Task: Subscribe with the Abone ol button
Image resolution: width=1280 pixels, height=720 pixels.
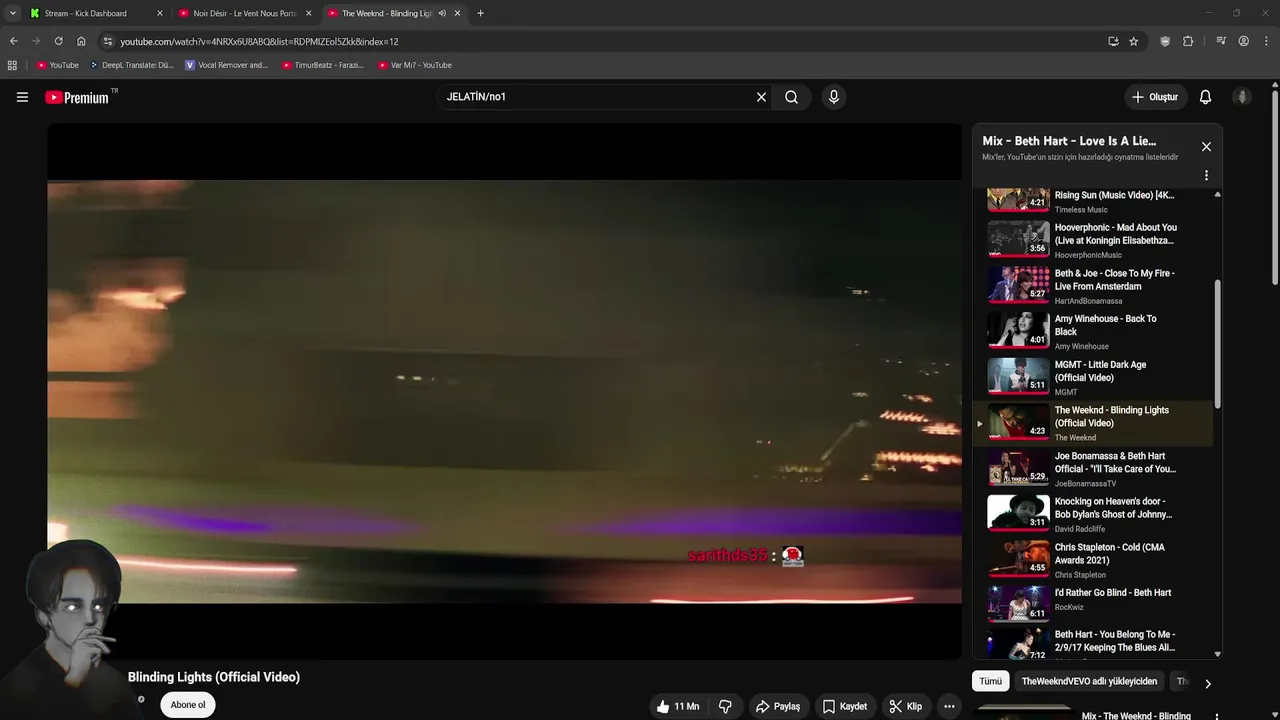Action: 188,705
